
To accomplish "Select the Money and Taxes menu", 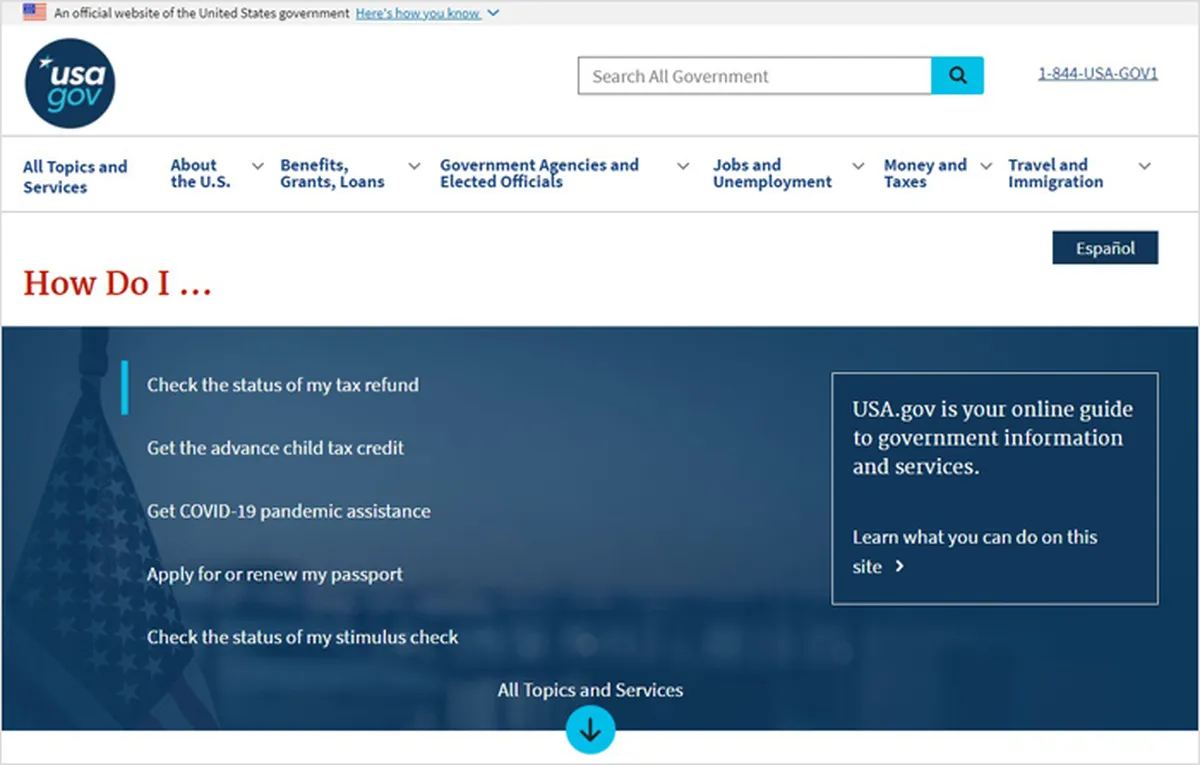I will coord(925,173).
